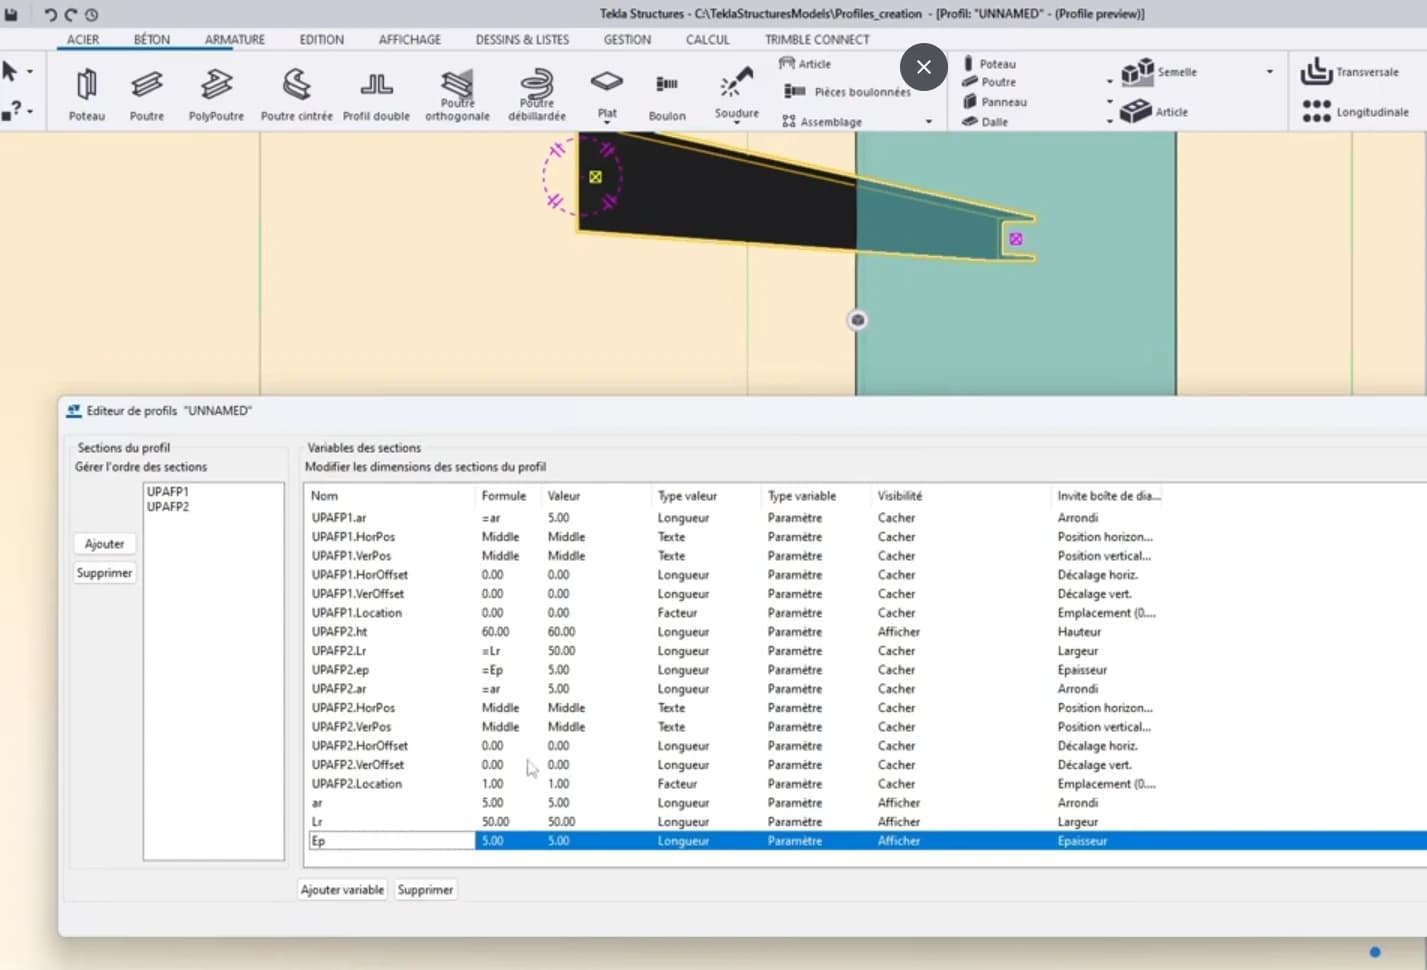The image size is (1427, 970).
Task: Open the Assemblage dropdown
Action: 928,121
